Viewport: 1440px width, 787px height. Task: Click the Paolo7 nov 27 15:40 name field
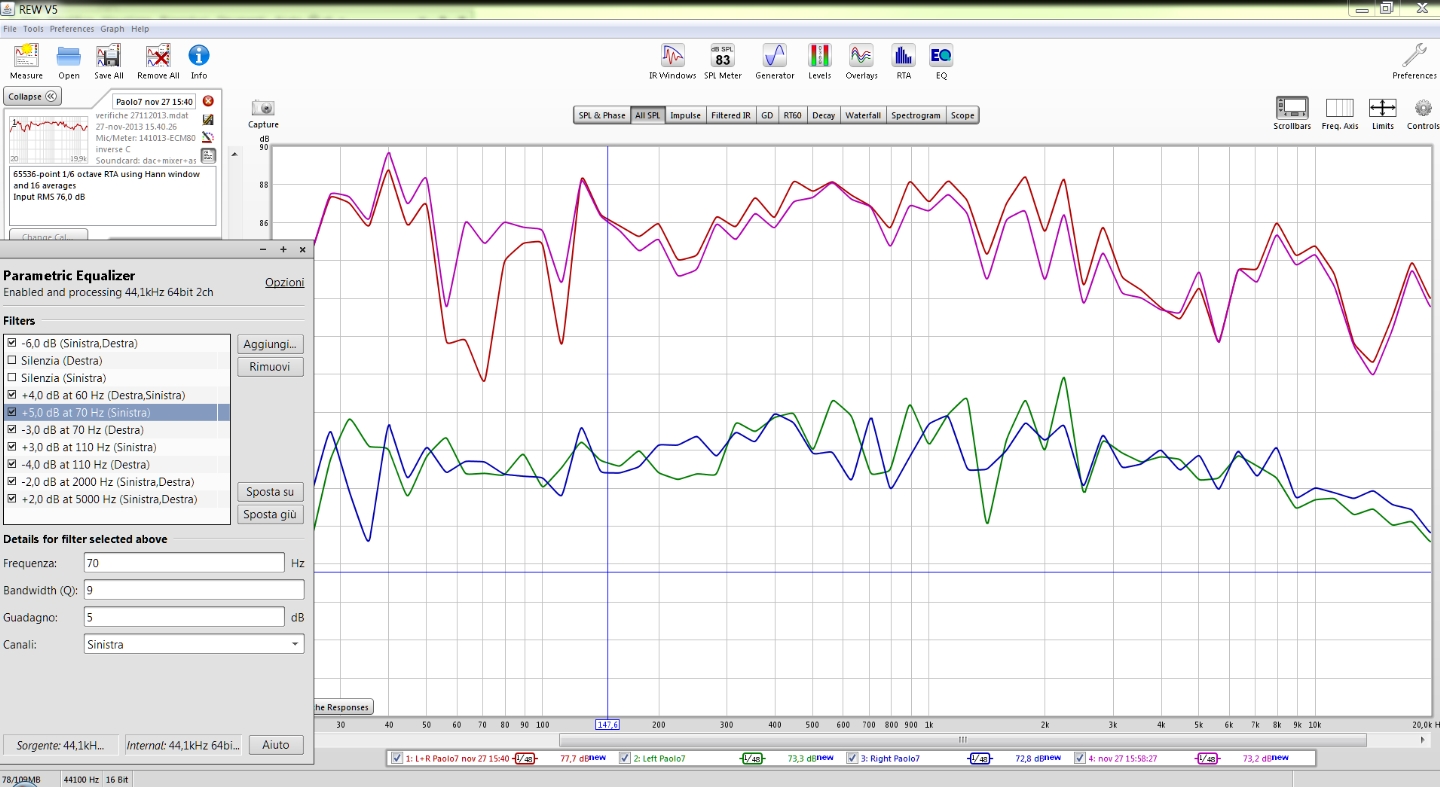click(x=154, y=101)
